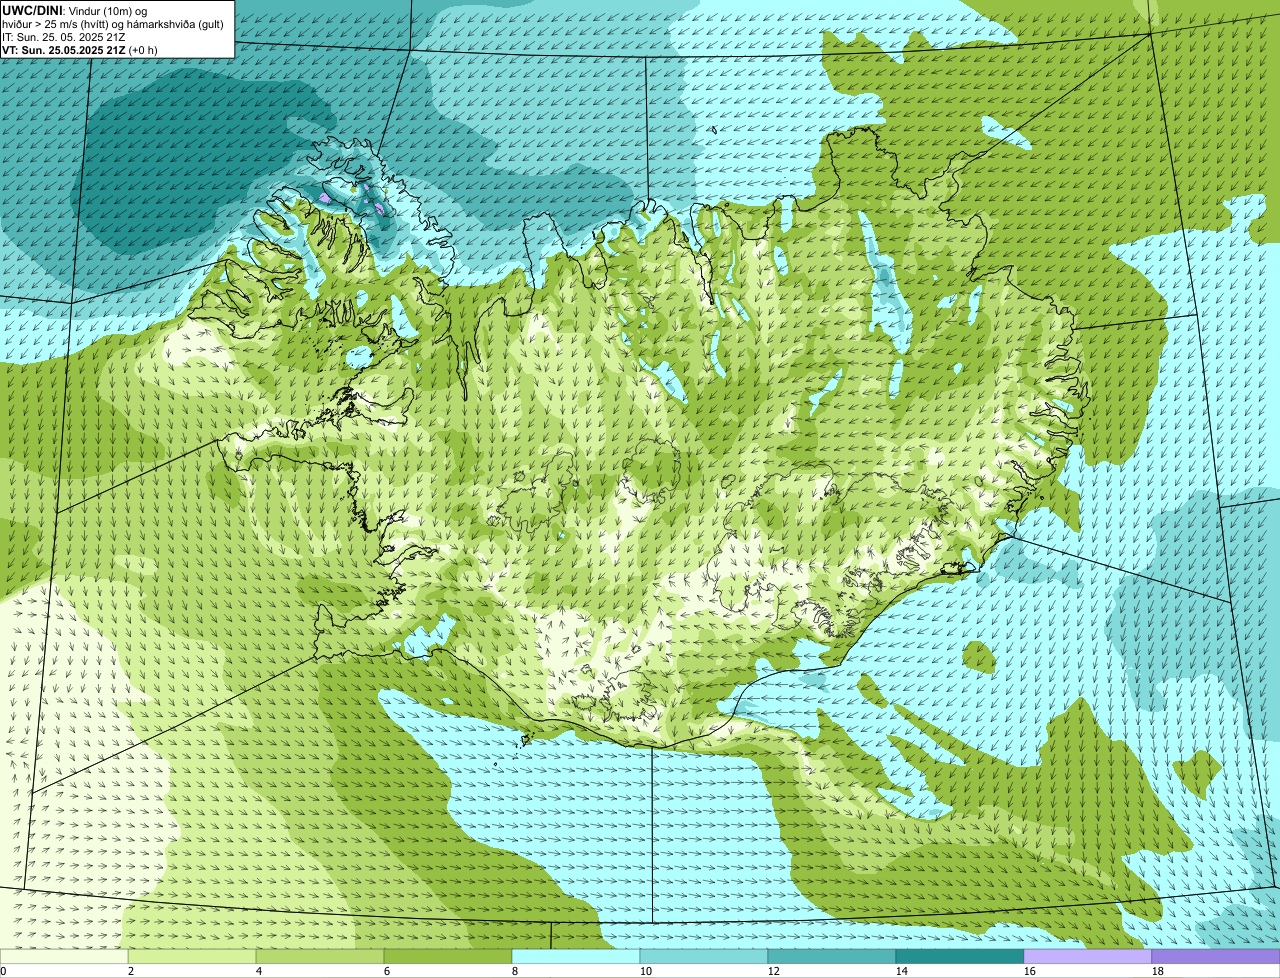Click the 2–4 m/s legend color swatch

(x=192, y=956)
